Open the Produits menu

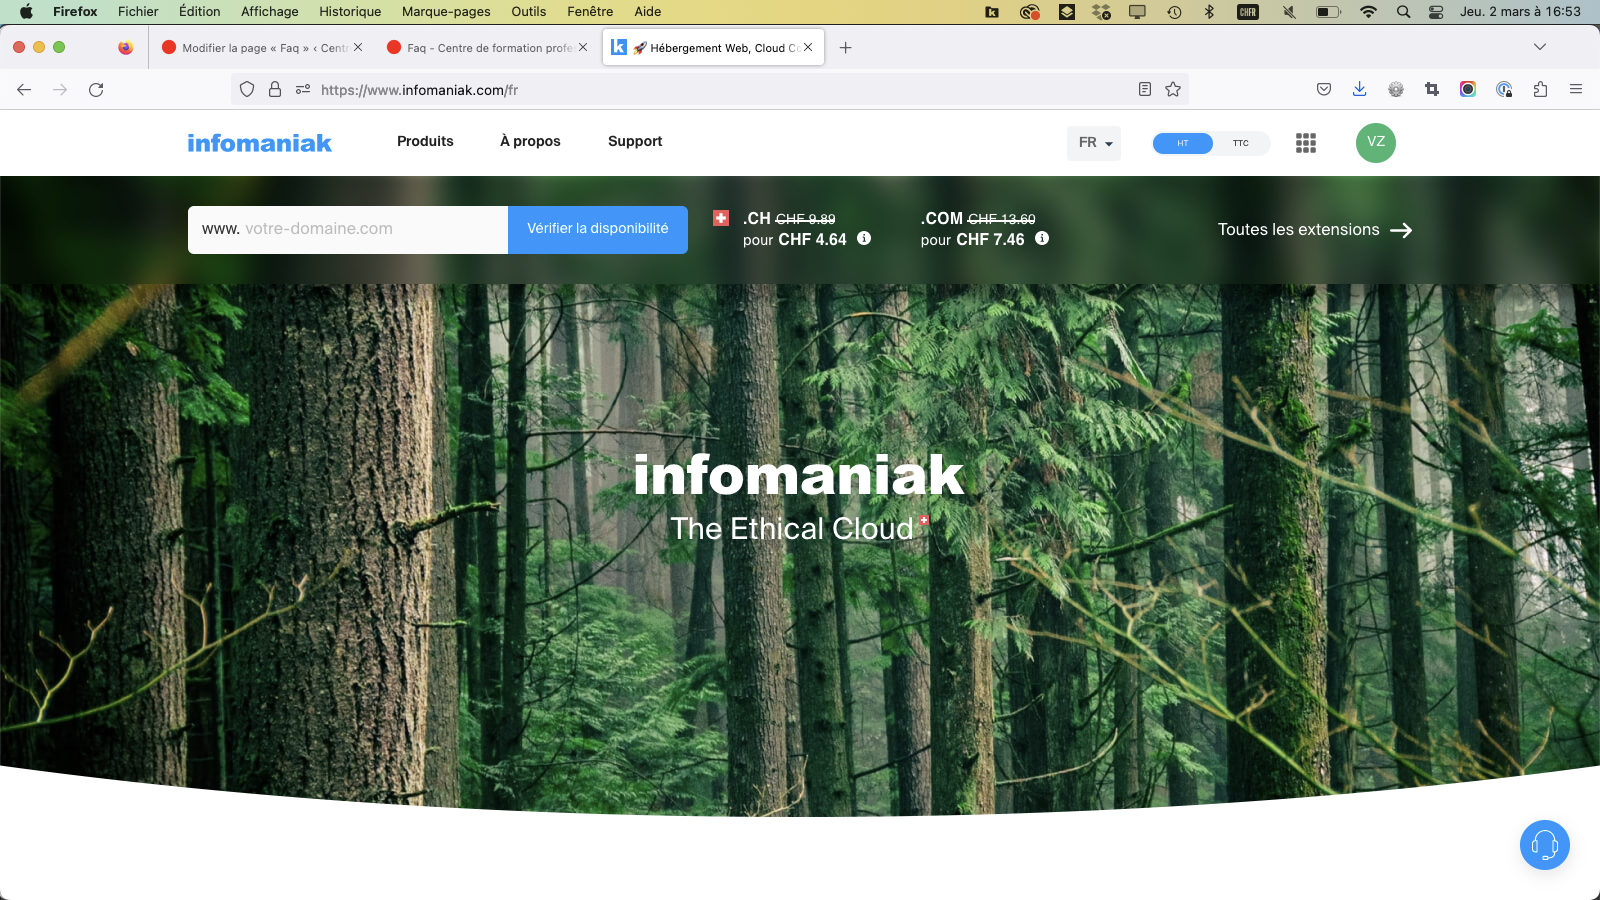pyautogui.click(x=425, y=141)
